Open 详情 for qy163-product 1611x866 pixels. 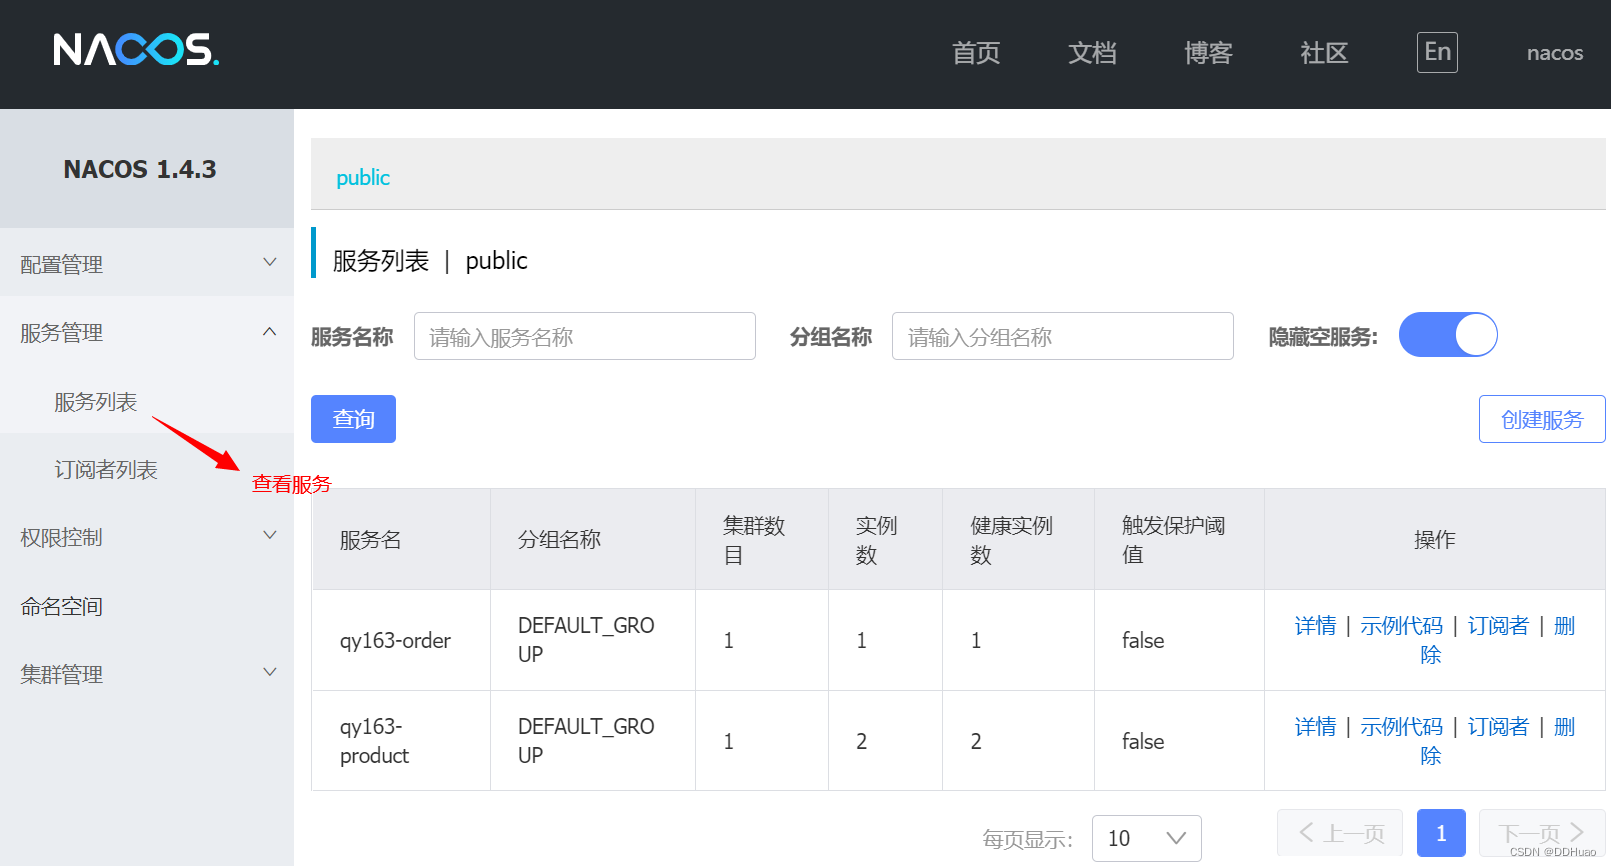[x=1315, y=727]
